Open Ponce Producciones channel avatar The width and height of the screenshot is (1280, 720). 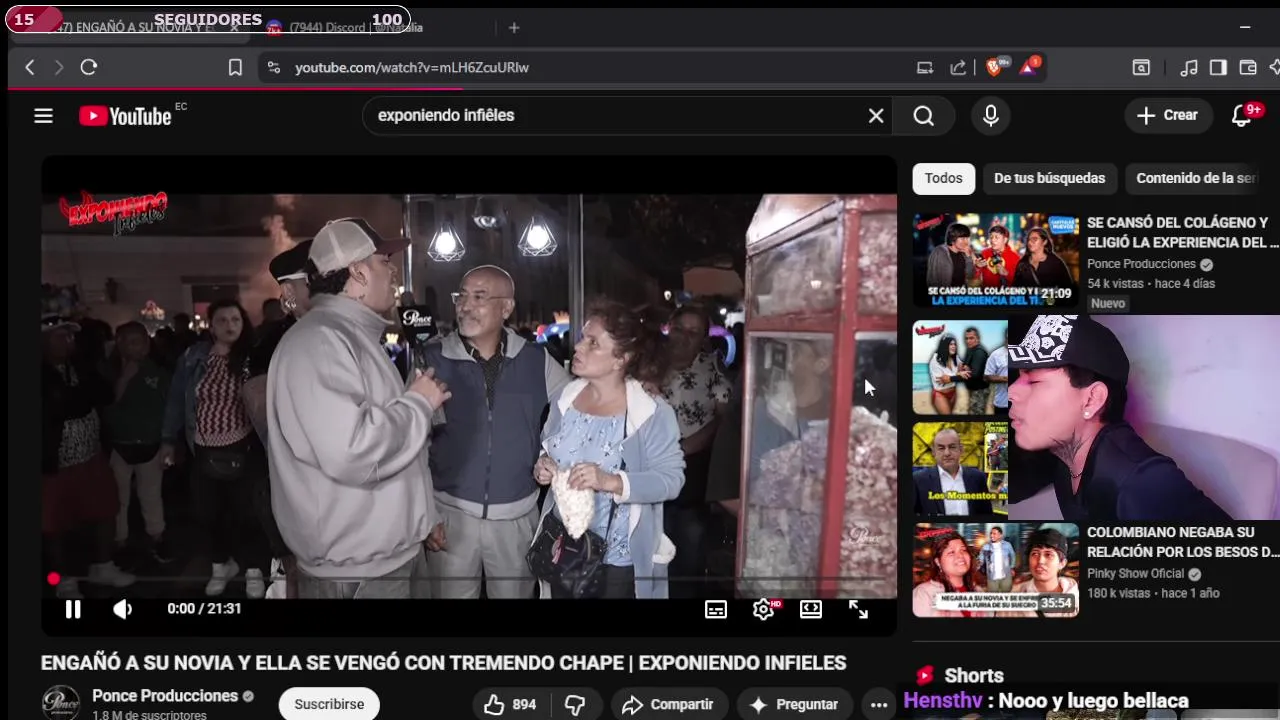[60, 703]
